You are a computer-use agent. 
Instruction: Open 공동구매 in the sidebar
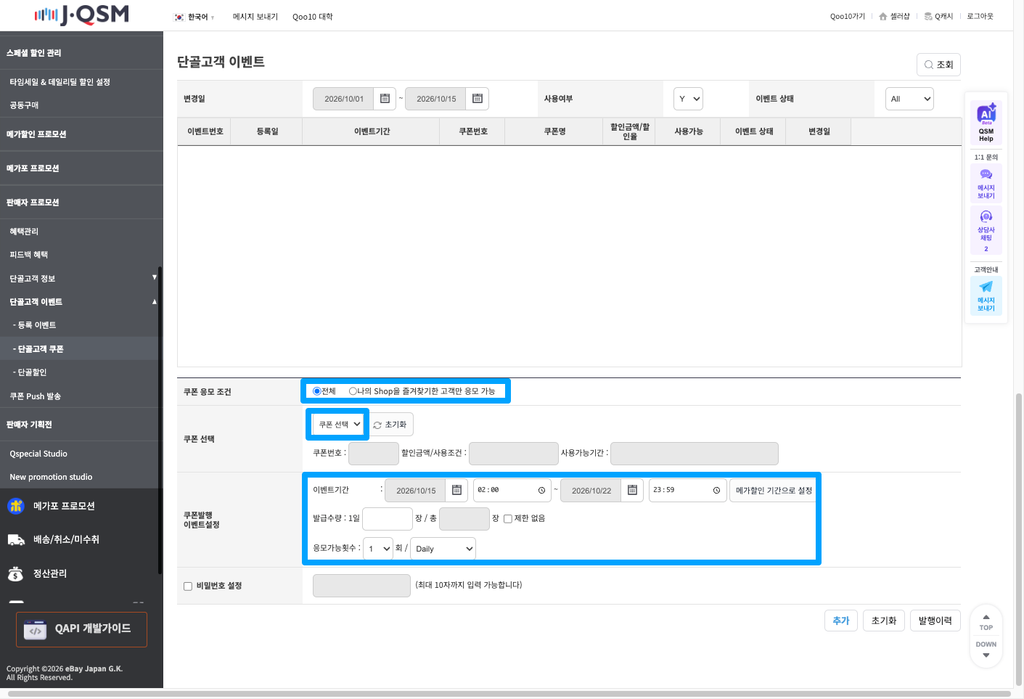[24, 105]
